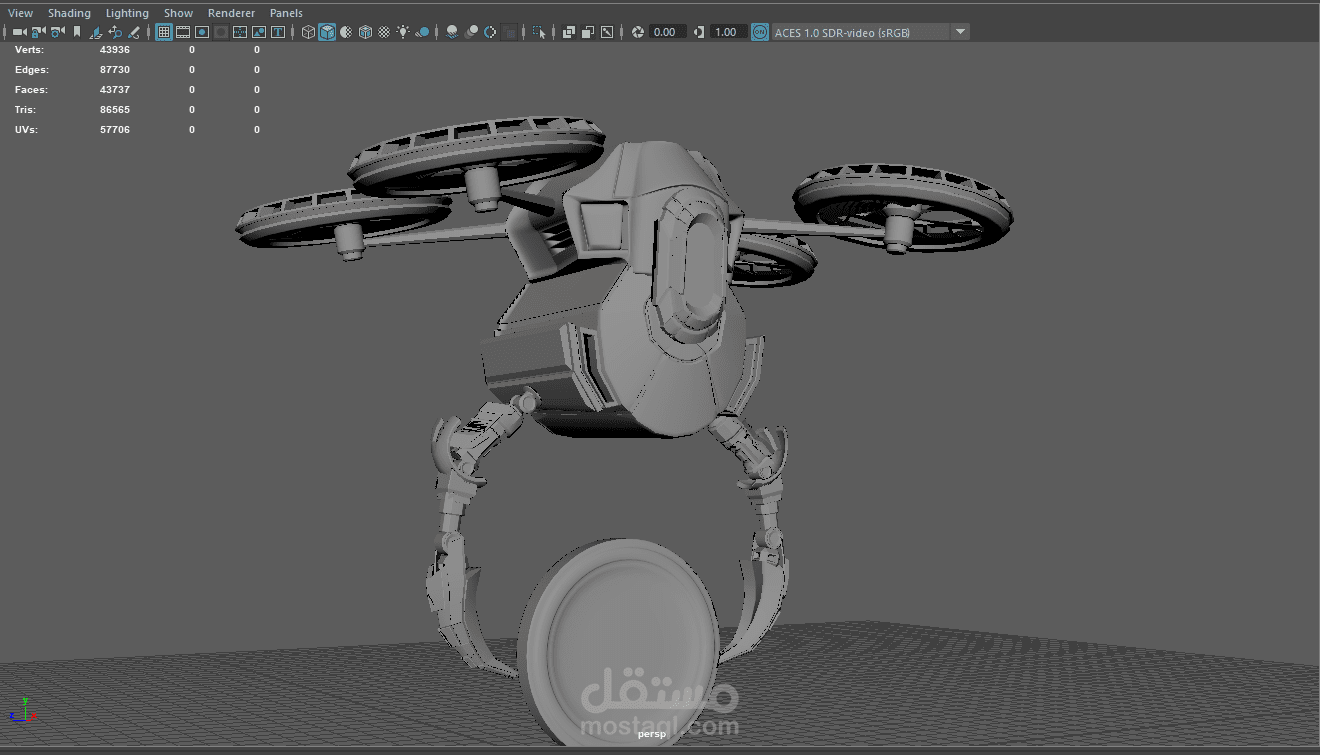Toggle the Resolution Gate display
1320x755 pixels.
[x=202, y=32]
